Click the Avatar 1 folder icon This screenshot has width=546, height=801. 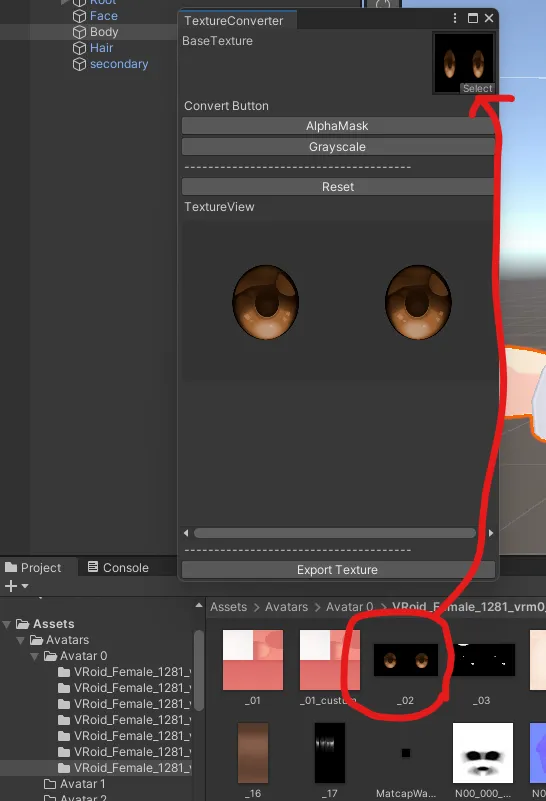point(50,784)
